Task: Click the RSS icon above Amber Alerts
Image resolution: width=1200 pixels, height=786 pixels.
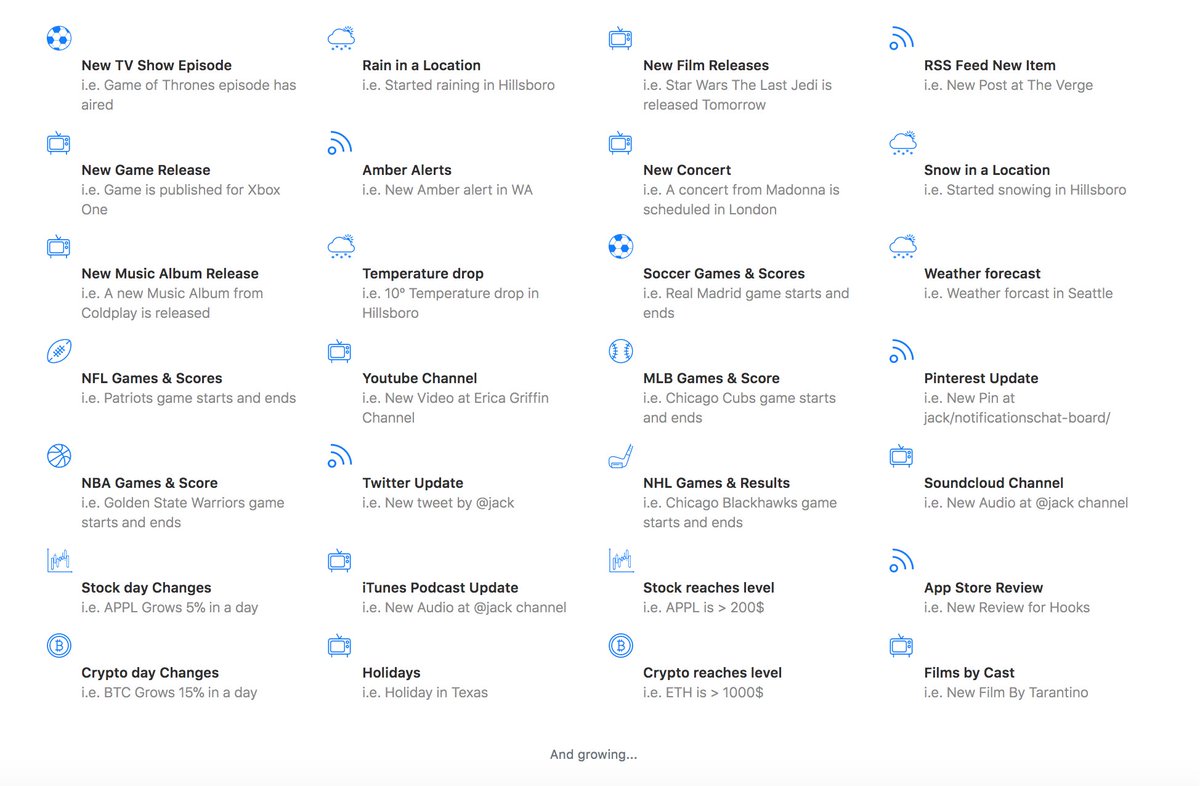Action: coord(340,143)
